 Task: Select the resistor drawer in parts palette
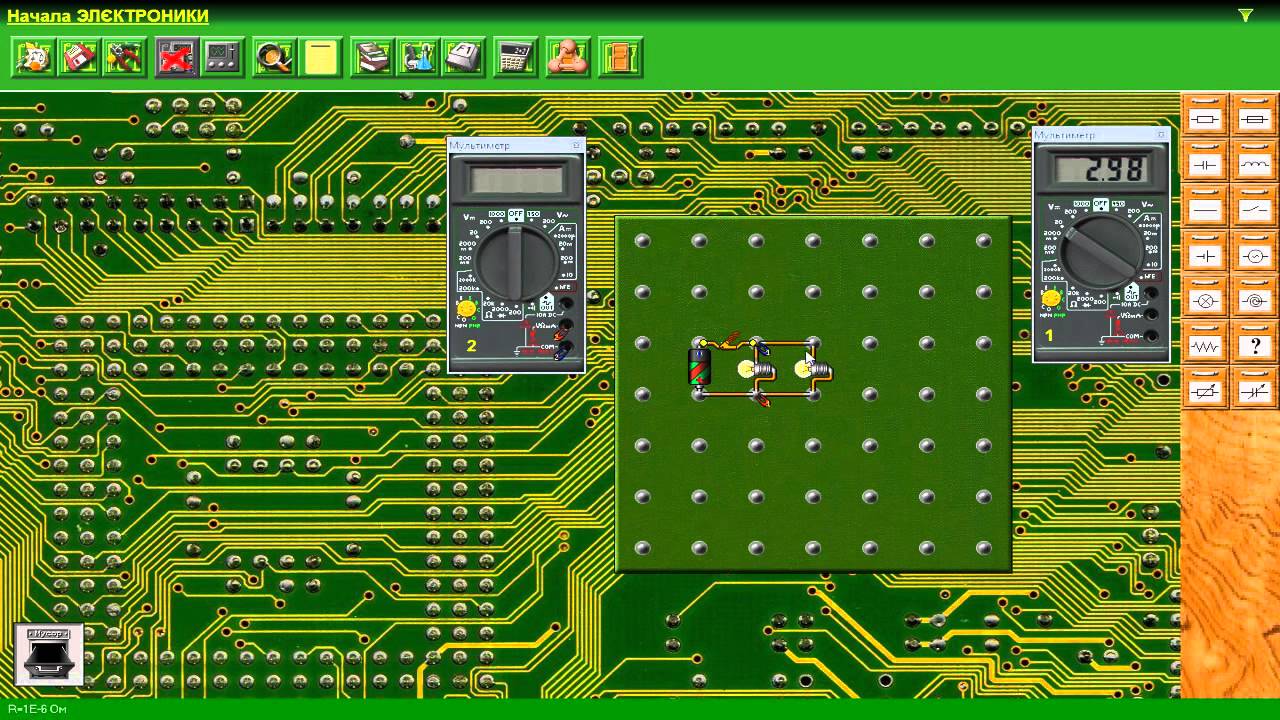point(1207,117)
